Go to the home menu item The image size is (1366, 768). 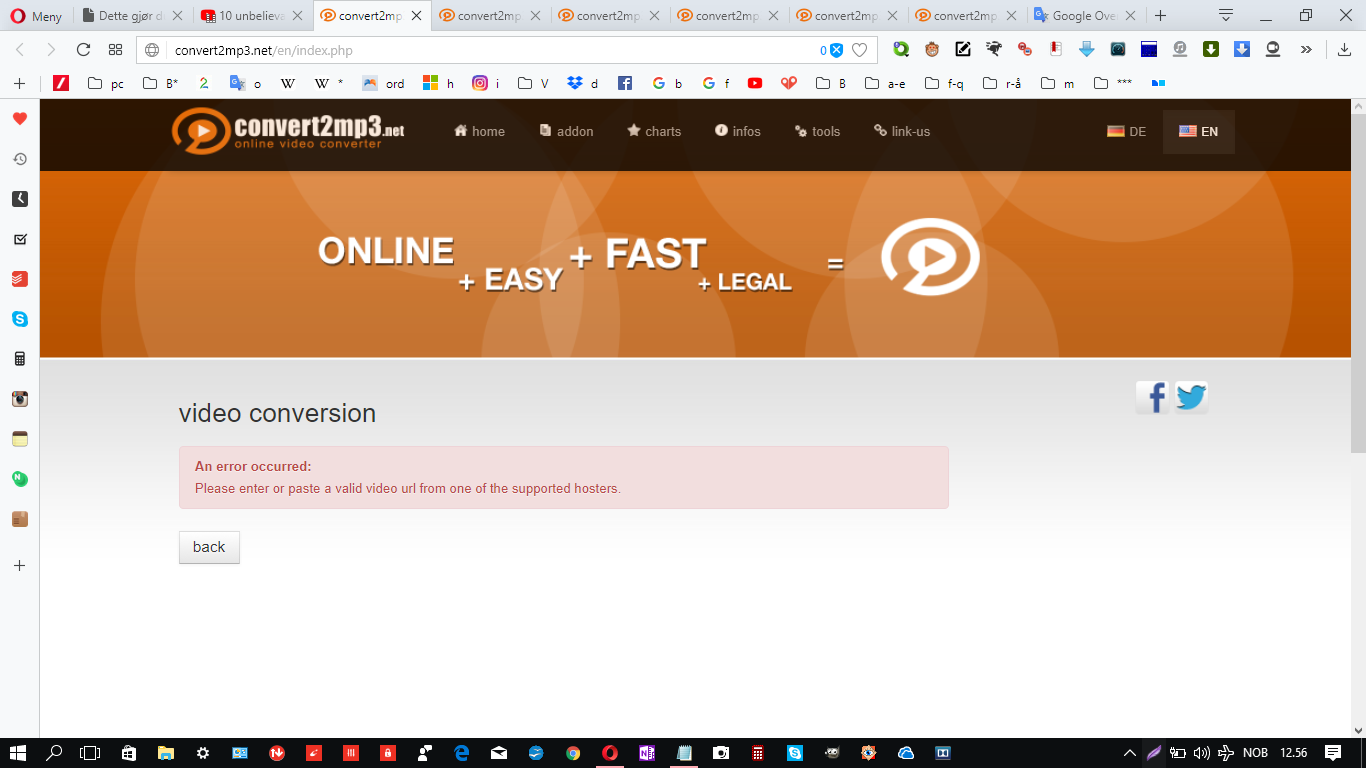tap(479, 131)
